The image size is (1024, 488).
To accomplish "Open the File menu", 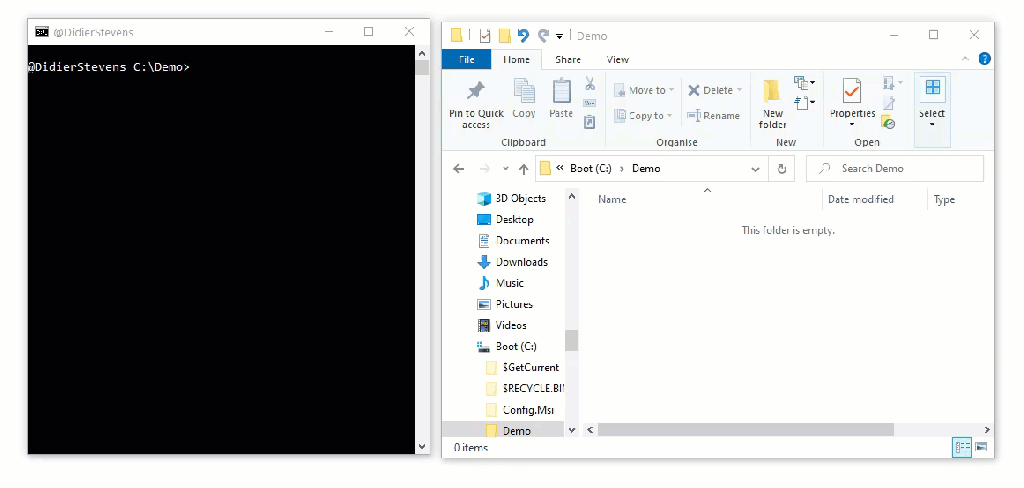I will [x=467, y=60].
